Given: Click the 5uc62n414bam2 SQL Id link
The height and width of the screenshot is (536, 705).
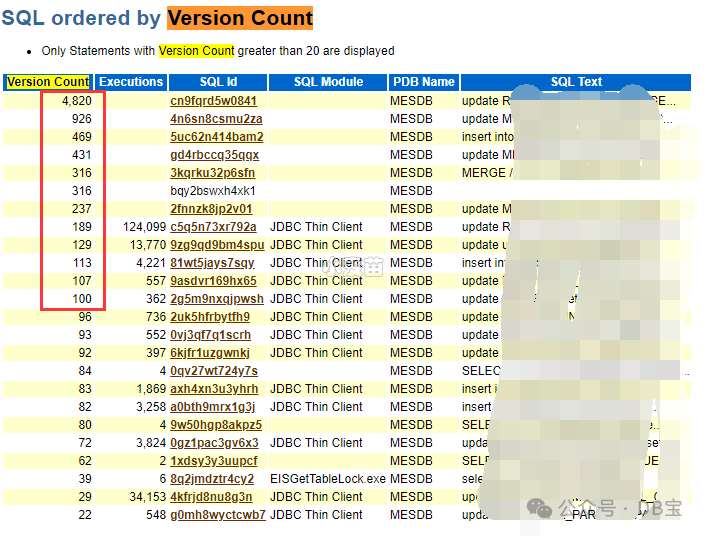Looking at the screenshot, I should [x=217, y=137].
